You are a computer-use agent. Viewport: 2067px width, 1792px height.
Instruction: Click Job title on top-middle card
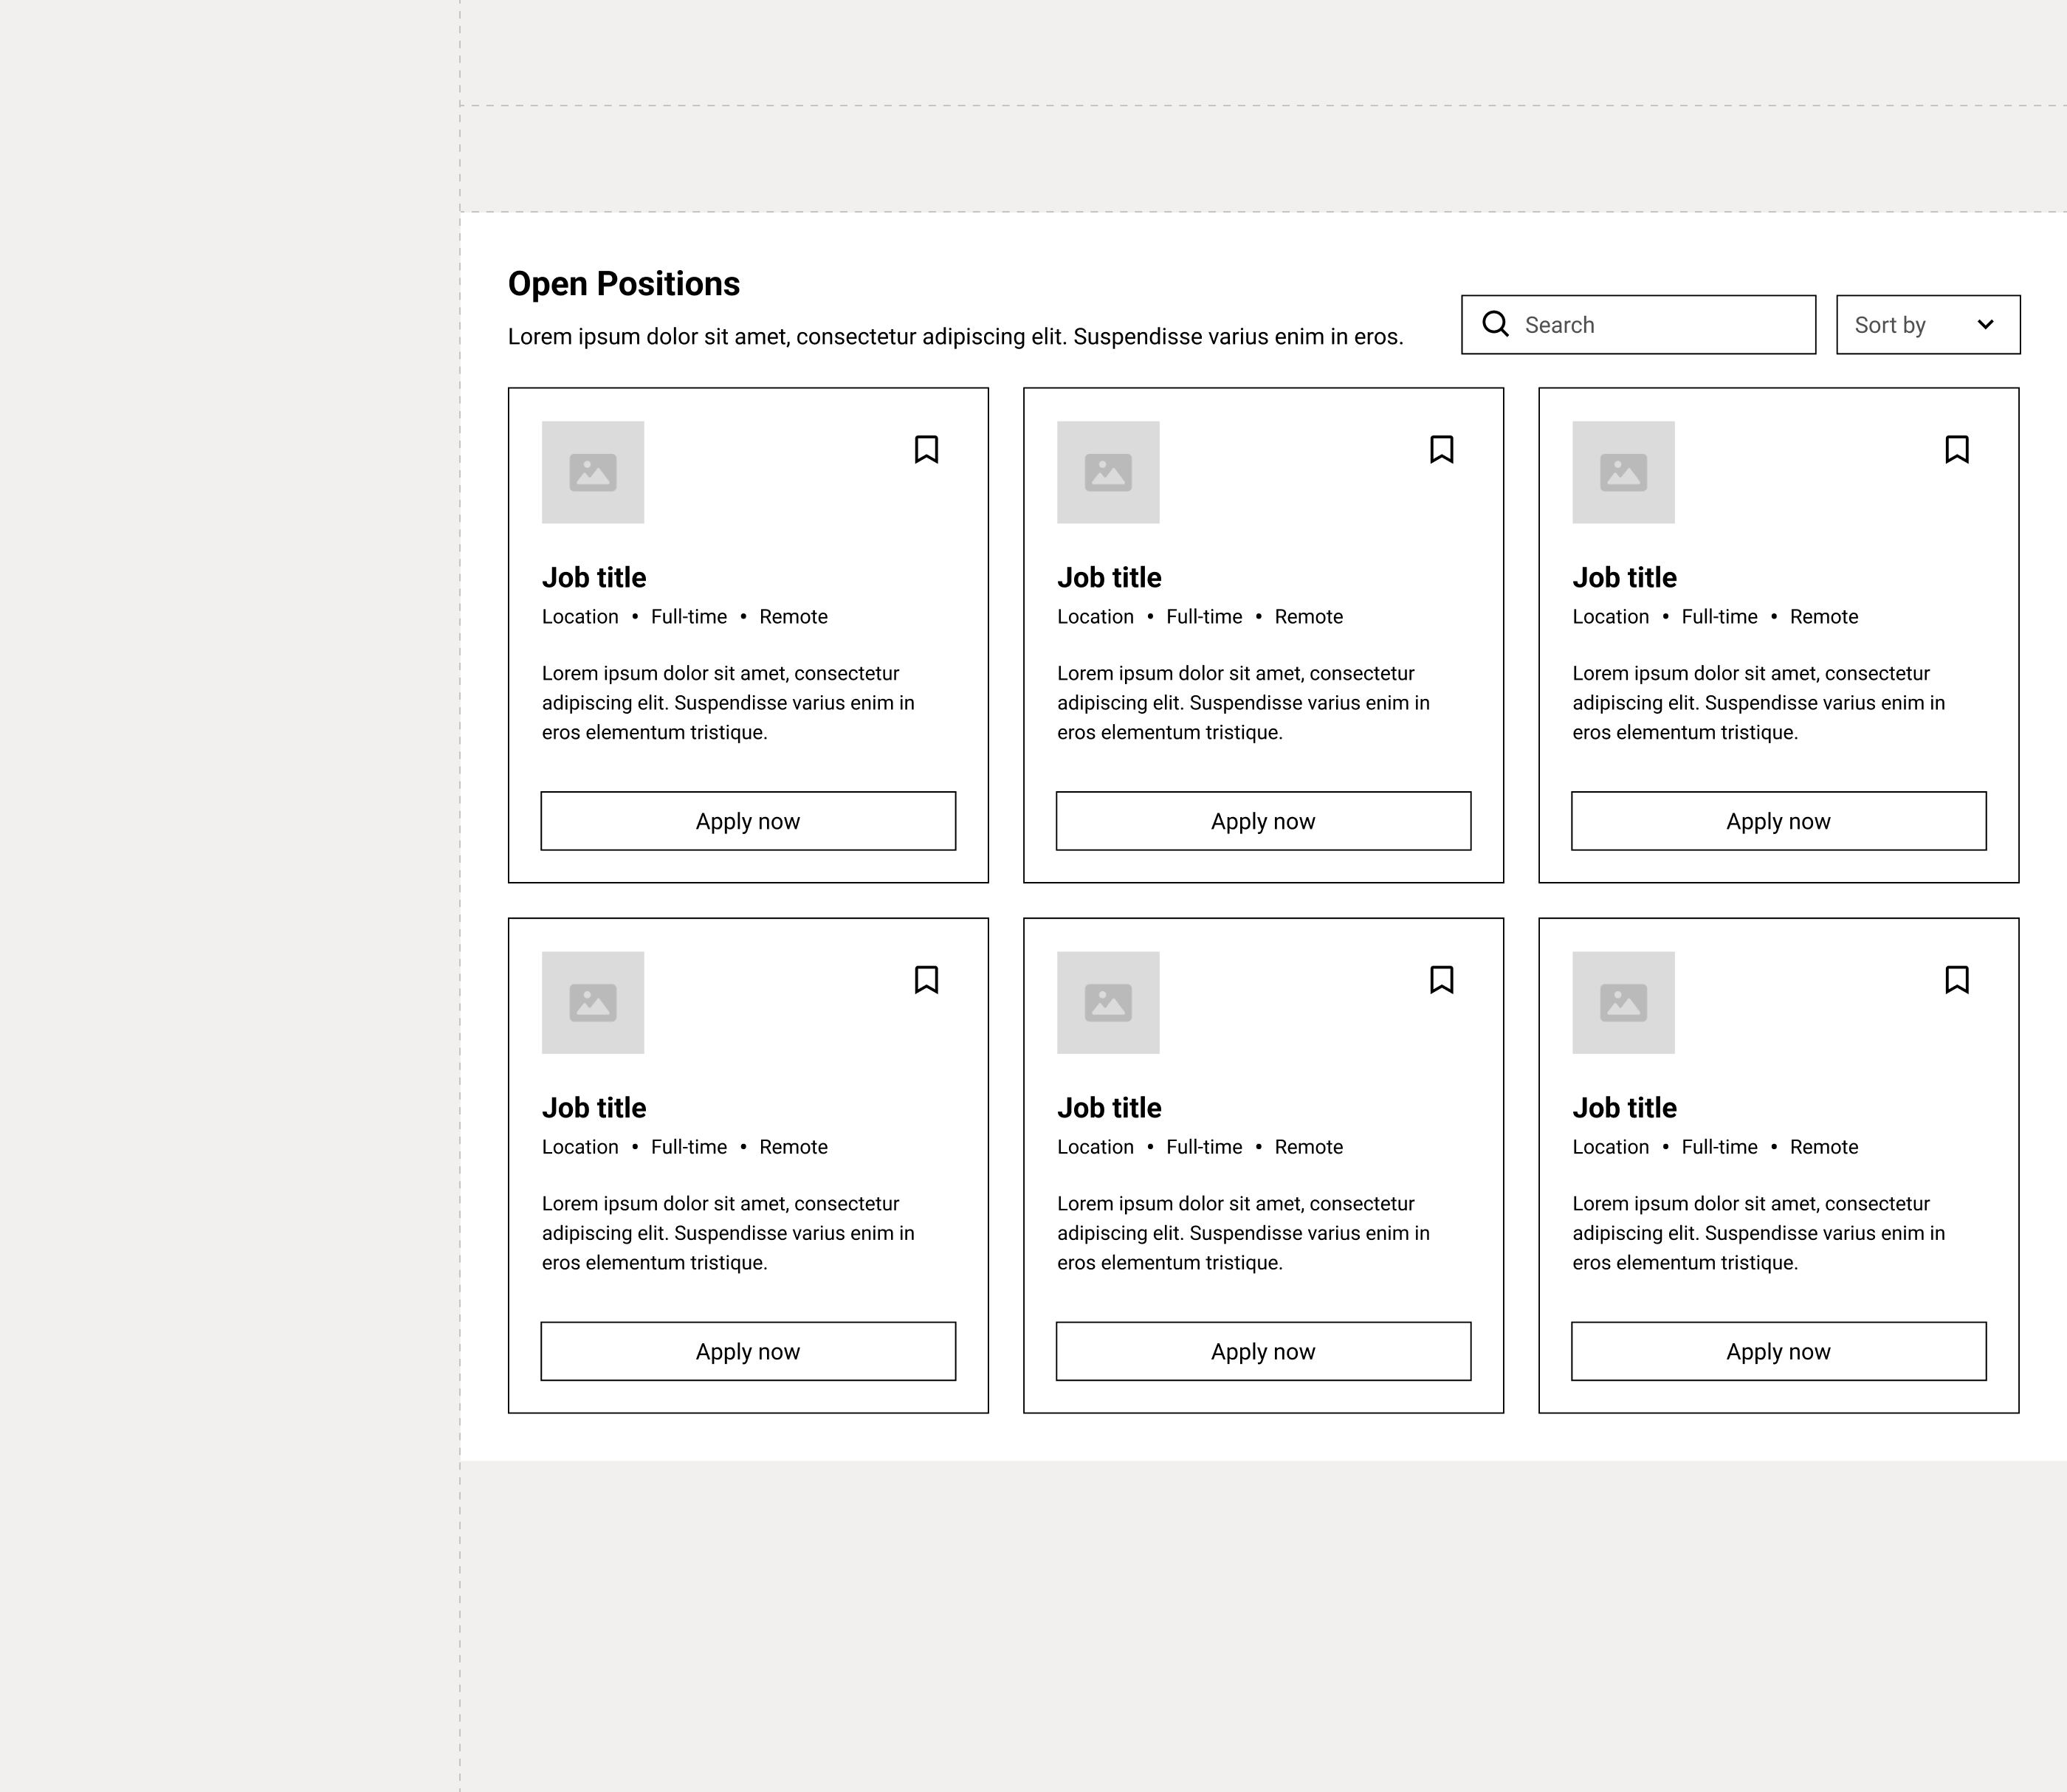click(1109, 578)
